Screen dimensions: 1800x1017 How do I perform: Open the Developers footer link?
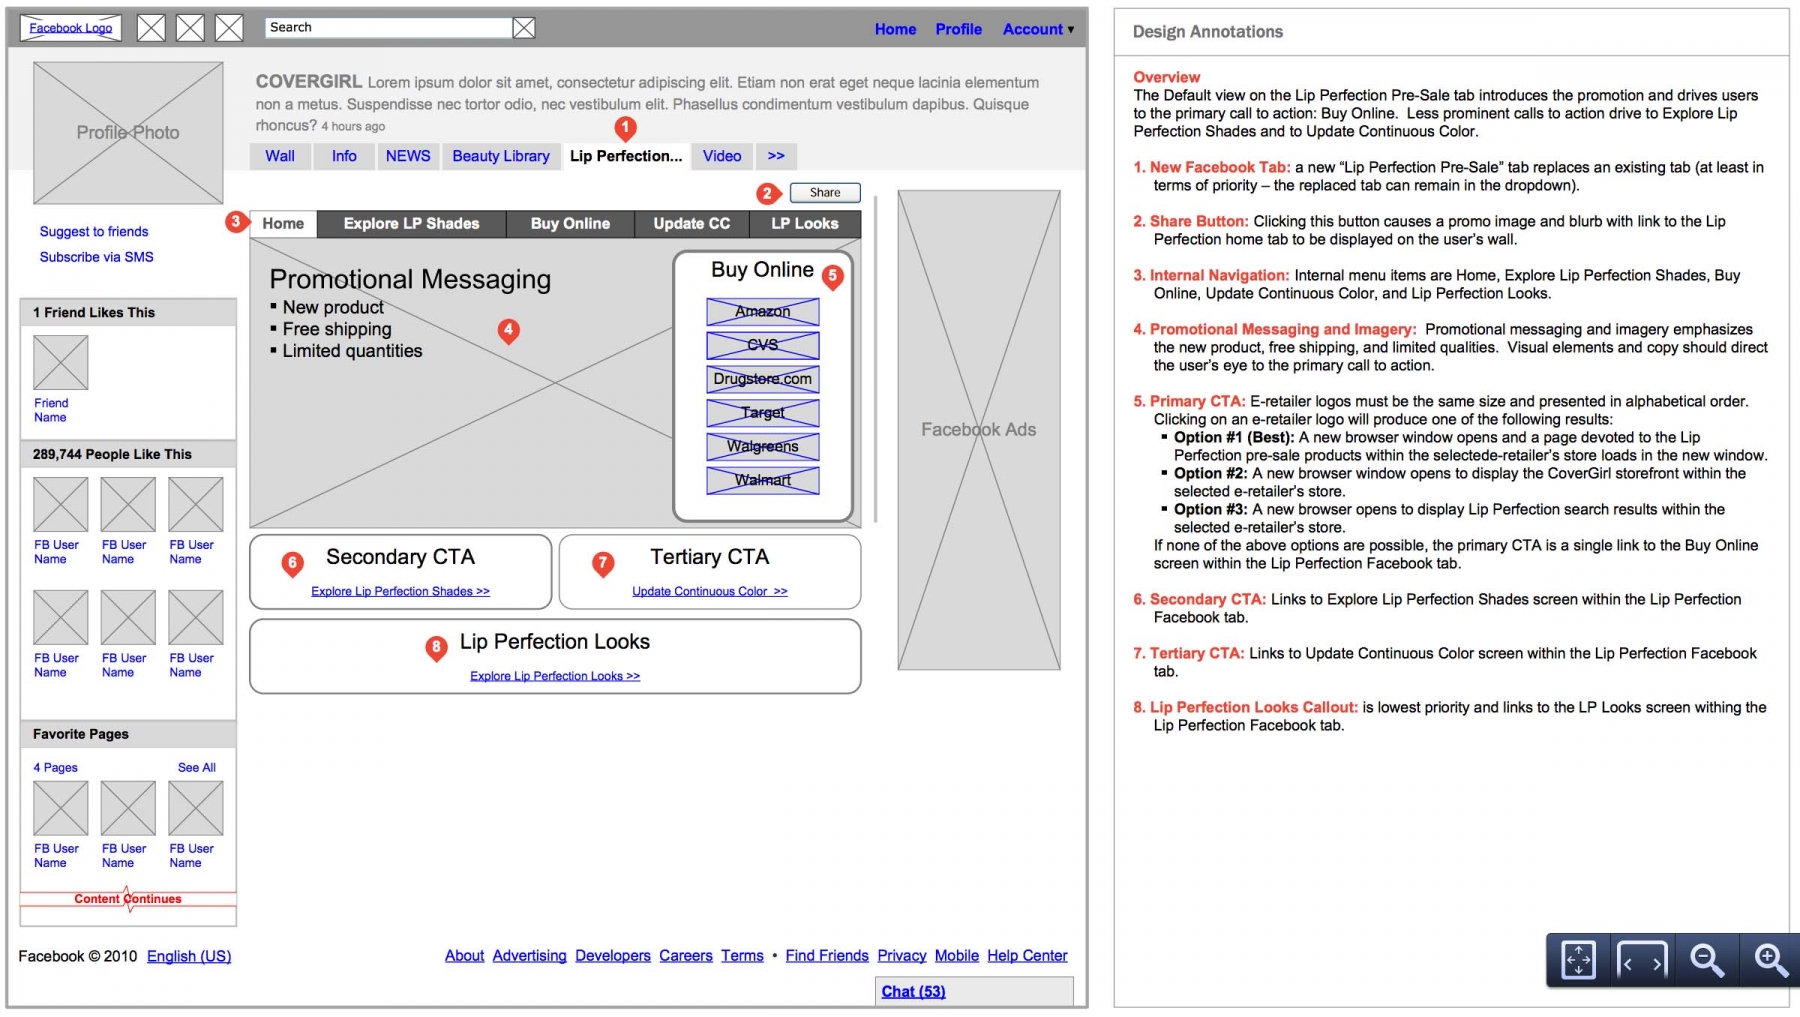(x=613, y=956)
